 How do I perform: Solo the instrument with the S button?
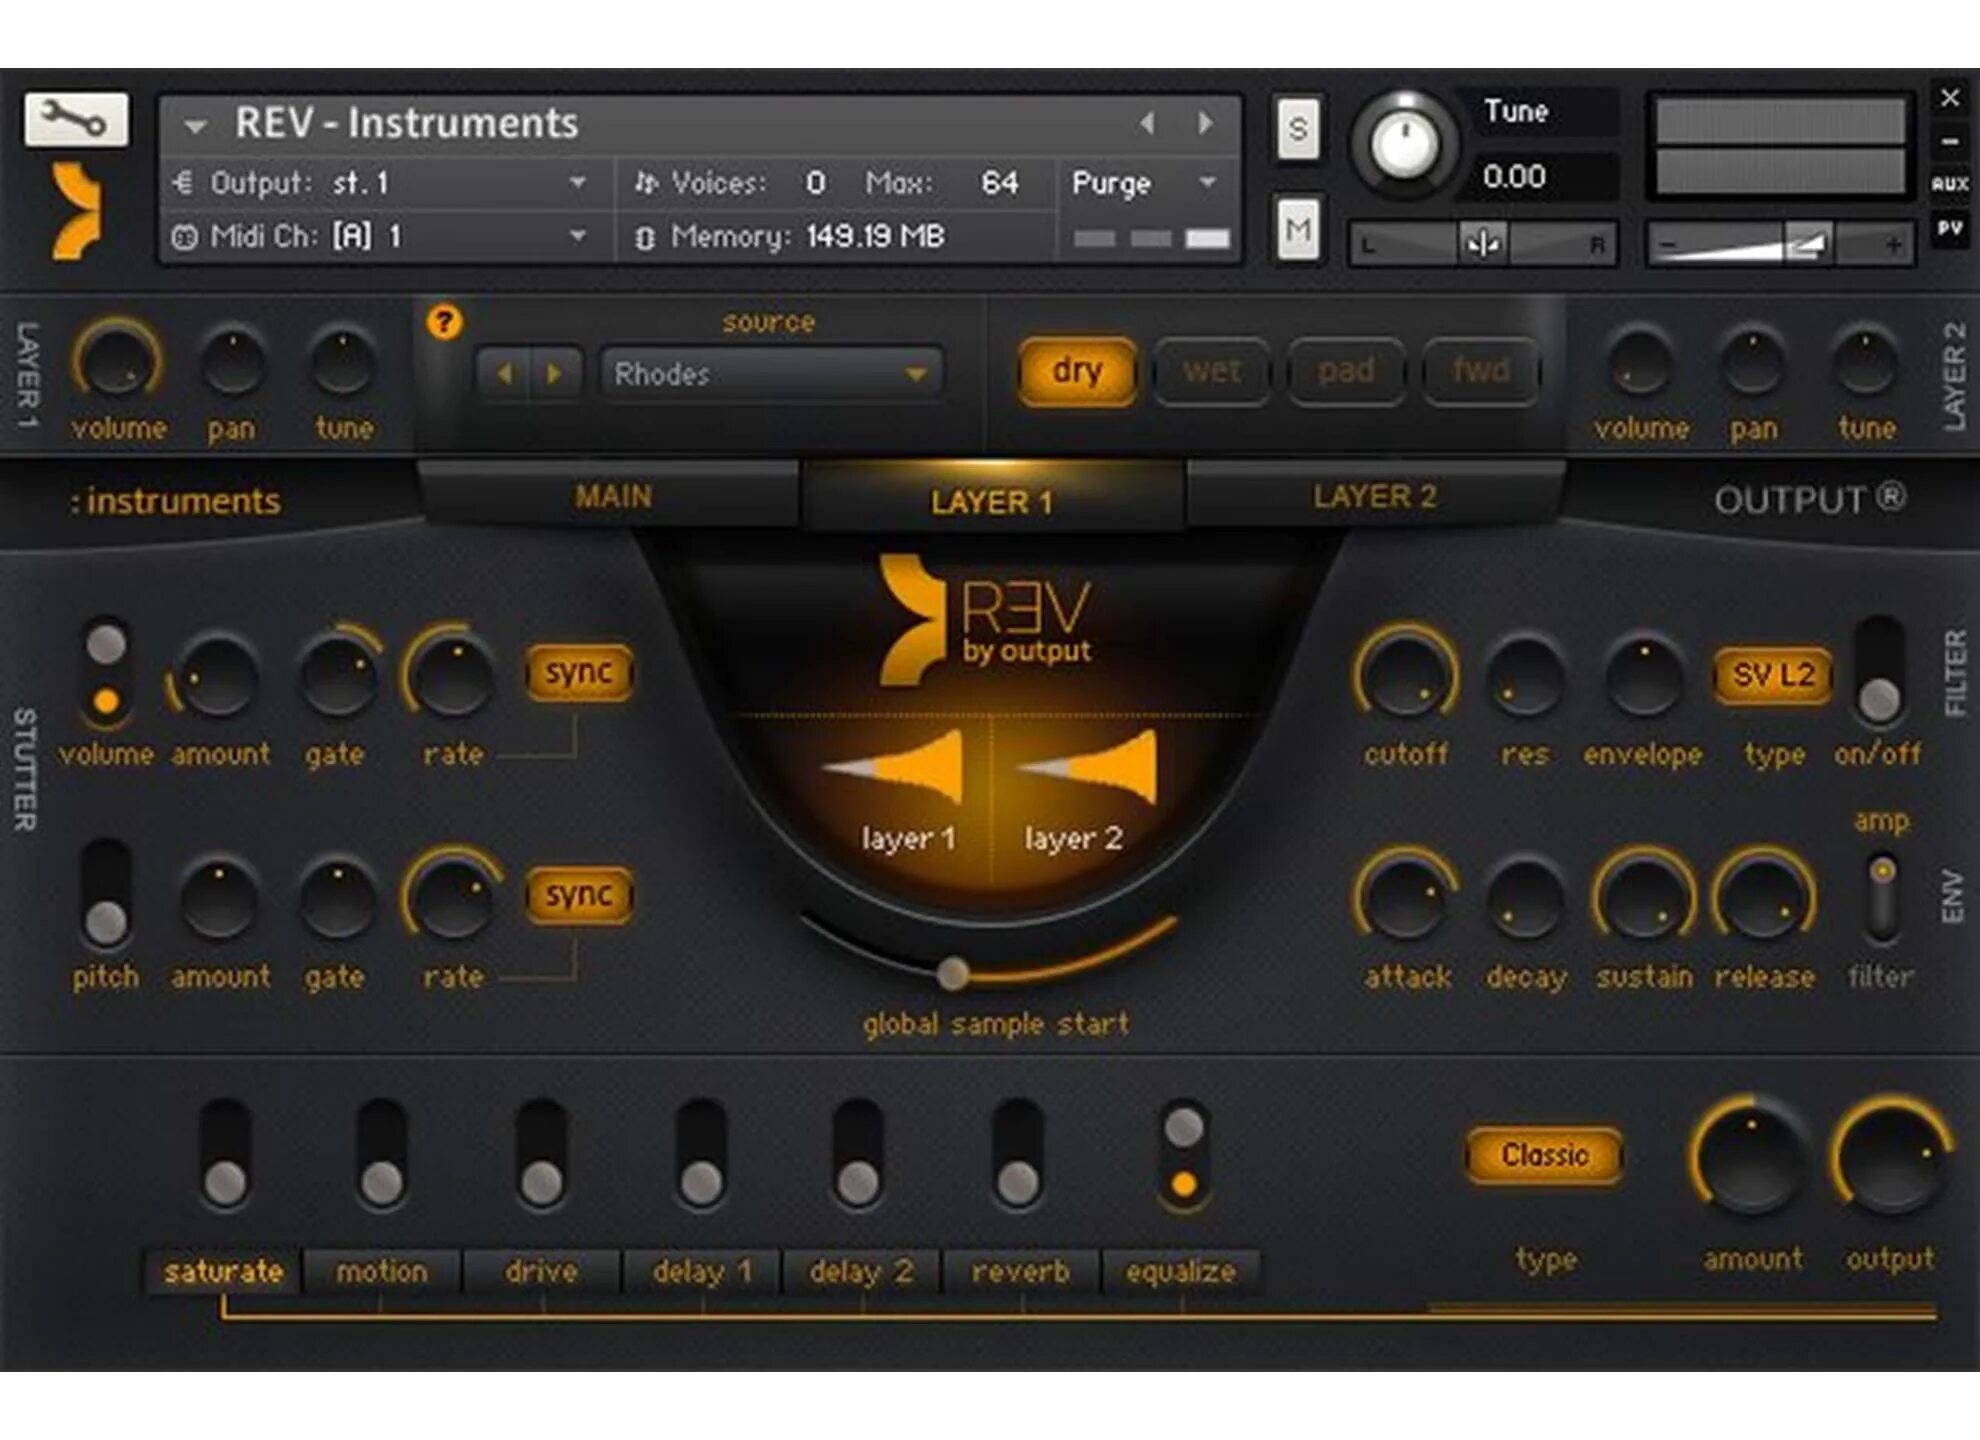pyautogui.click(x=1299, y=130)
